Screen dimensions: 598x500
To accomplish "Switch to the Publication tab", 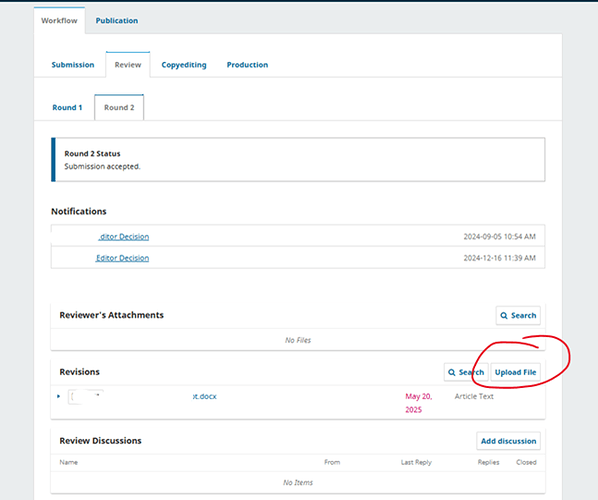I will [117, 21].
